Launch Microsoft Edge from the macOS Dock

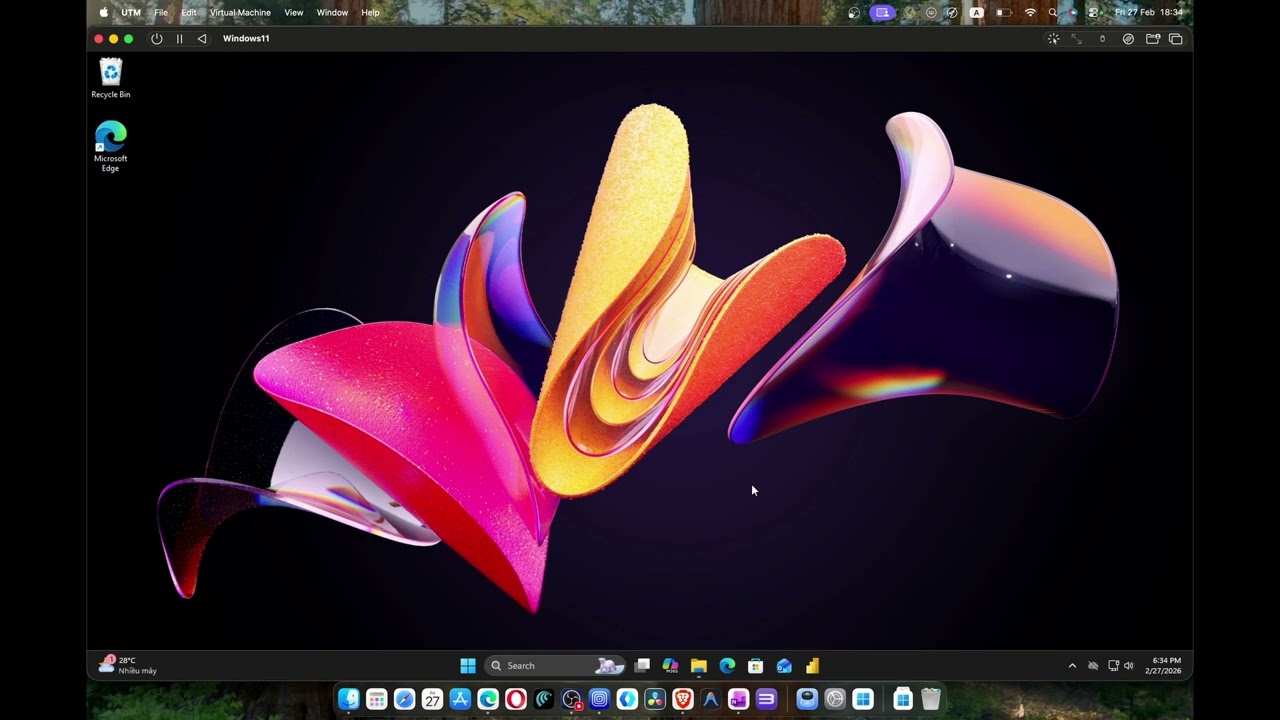coord(488,699)
